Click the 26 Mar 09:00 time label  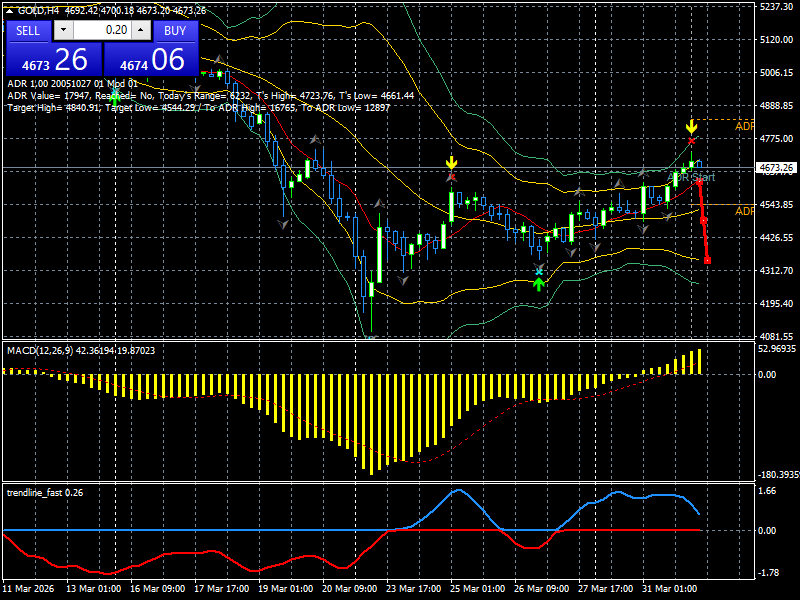click(541, 588)
